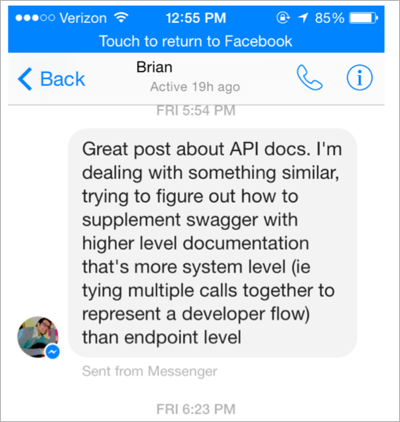The width and height of the screenshot is (400, 422).
Task: Tap the rotation lock status icon
Action: (x=283, y=18)
